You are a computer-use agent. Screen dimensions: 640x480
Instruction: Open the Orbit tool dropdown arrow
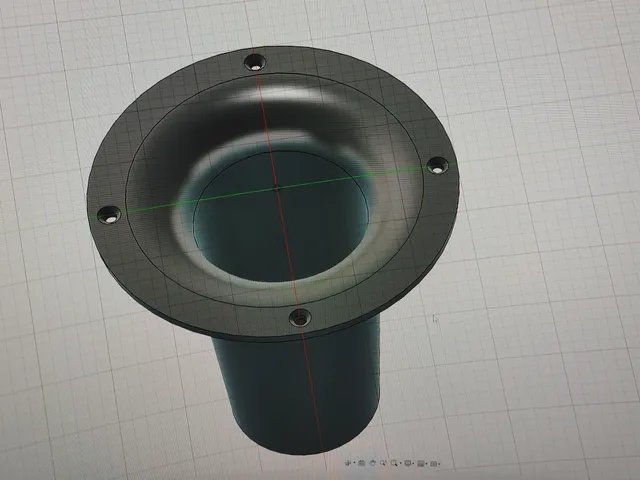354,462
